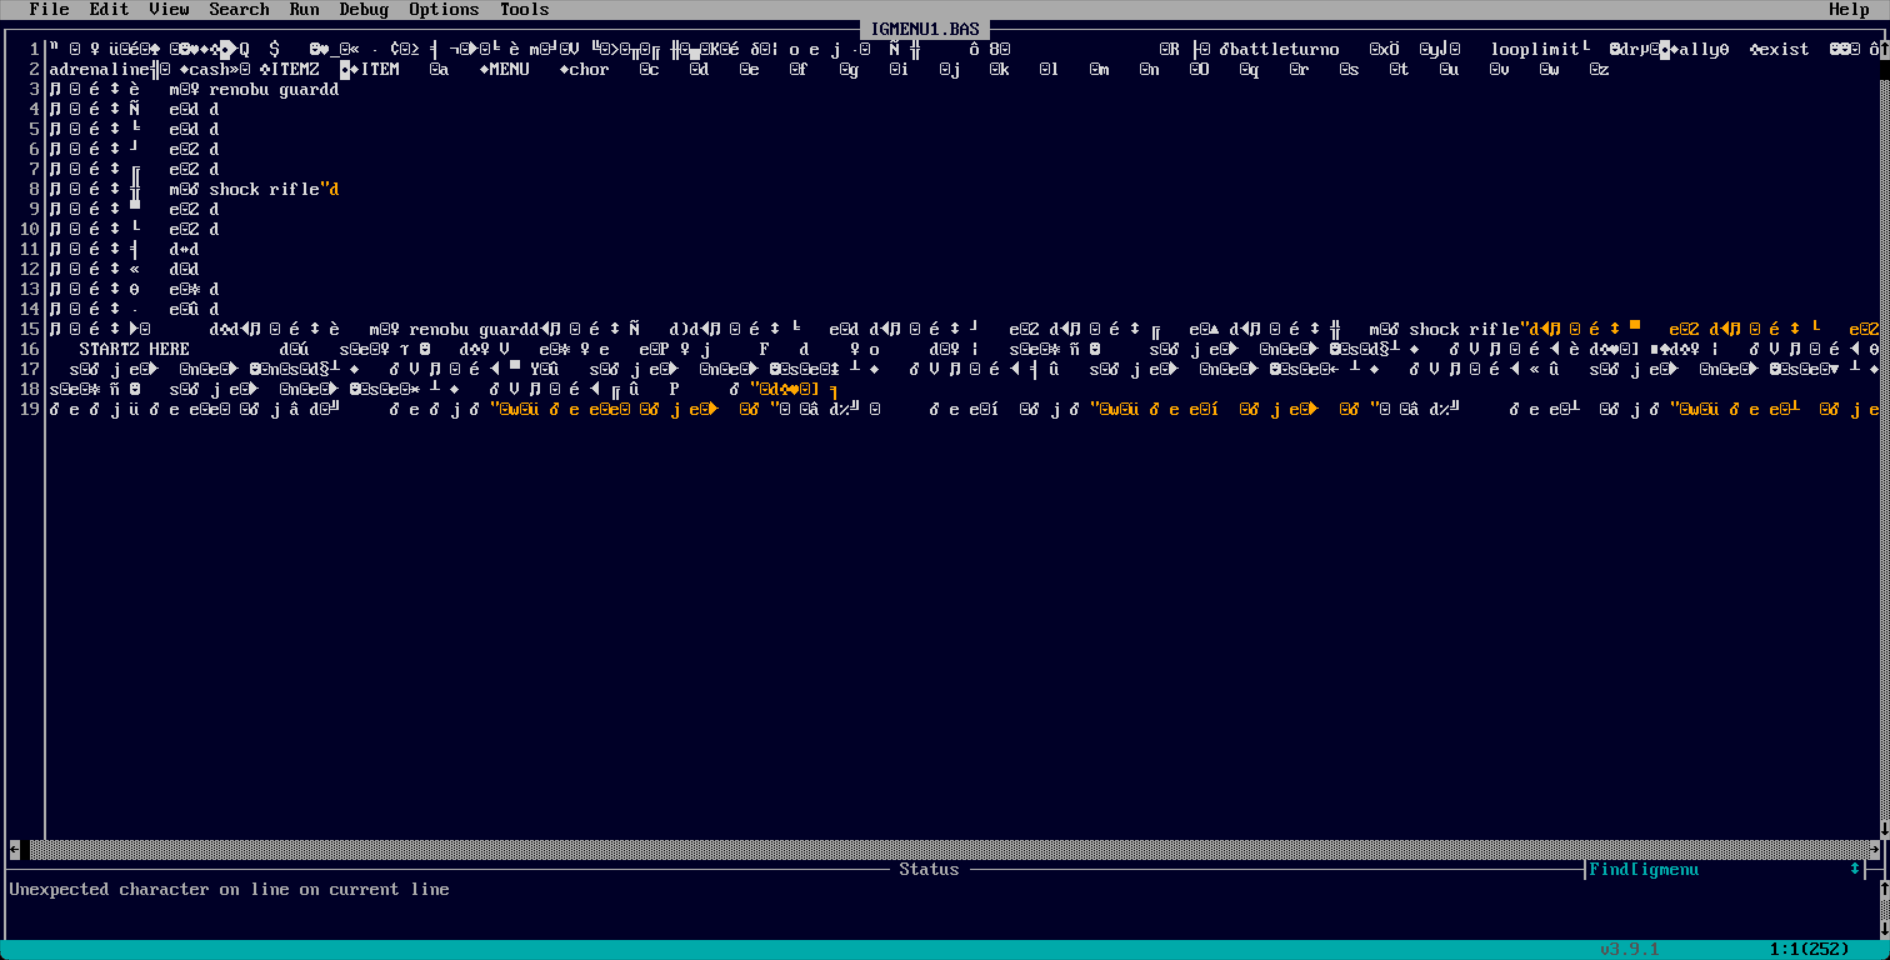Open the Search menu
Viewport: 1890px width, 960px height.
(x=239, y=9)
